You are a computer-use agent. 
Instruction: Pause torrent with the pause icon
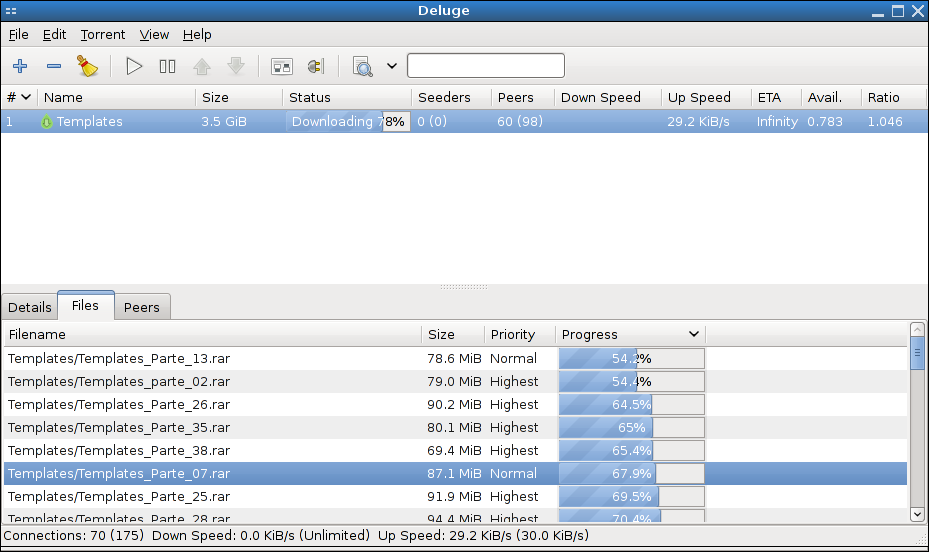coord(167,67)
